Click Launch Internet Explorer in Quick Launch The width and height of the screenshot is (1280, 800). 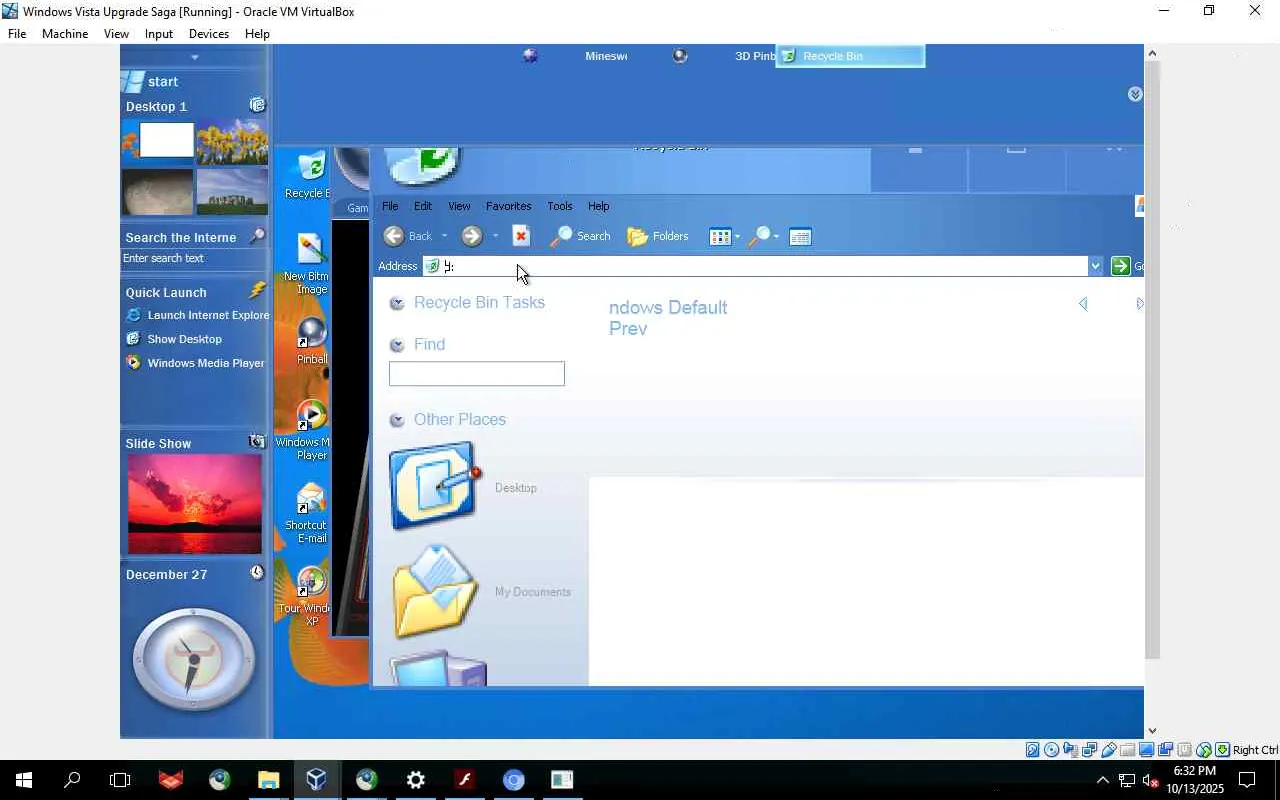click(198, 315)
